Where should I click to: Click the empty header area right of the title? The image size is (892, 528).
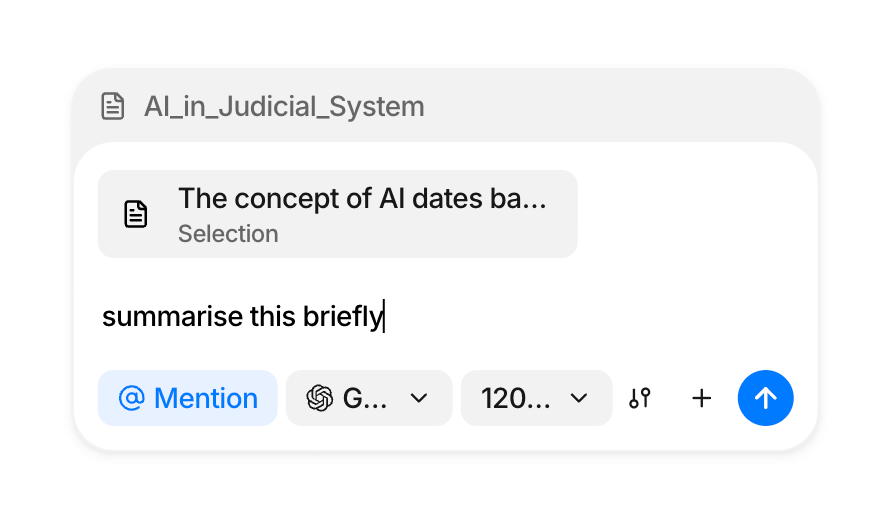point(620,106)
